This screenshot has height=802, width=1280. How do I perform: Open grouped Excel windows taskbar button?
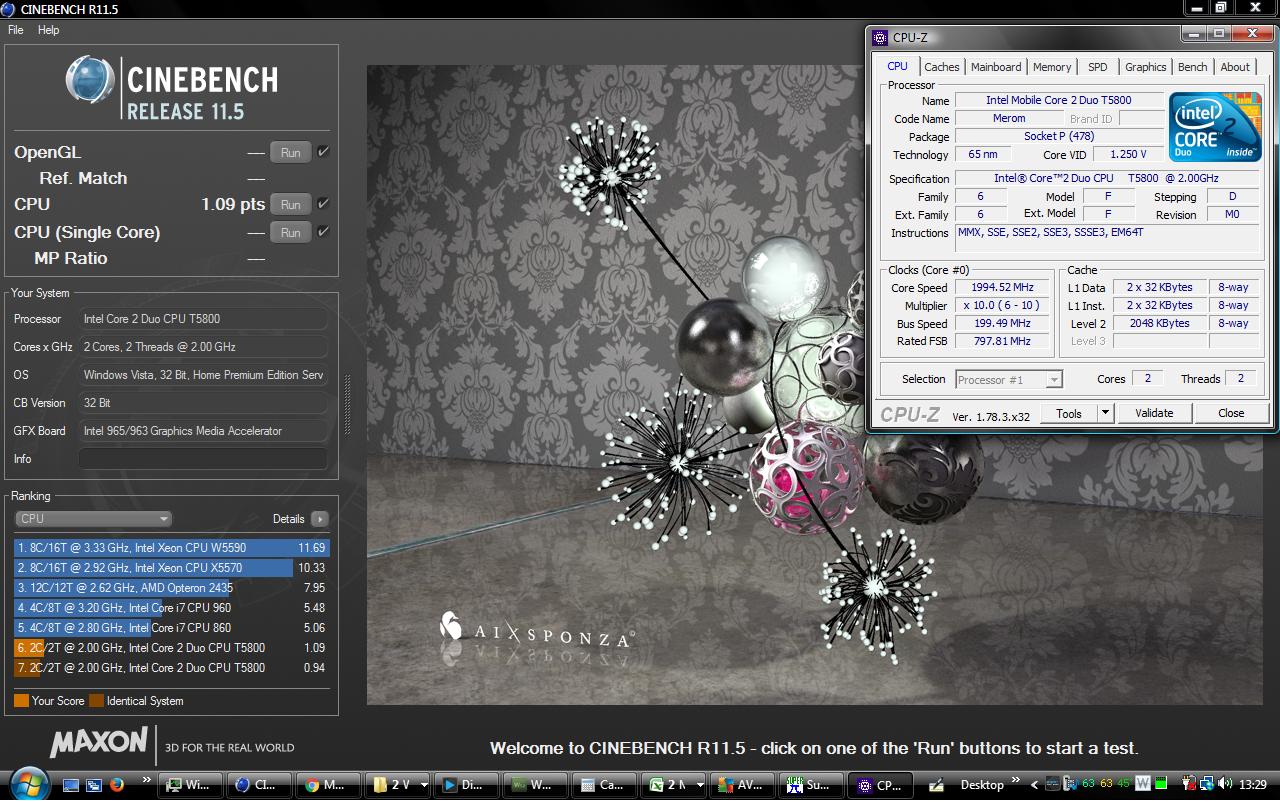click(673, 785)
